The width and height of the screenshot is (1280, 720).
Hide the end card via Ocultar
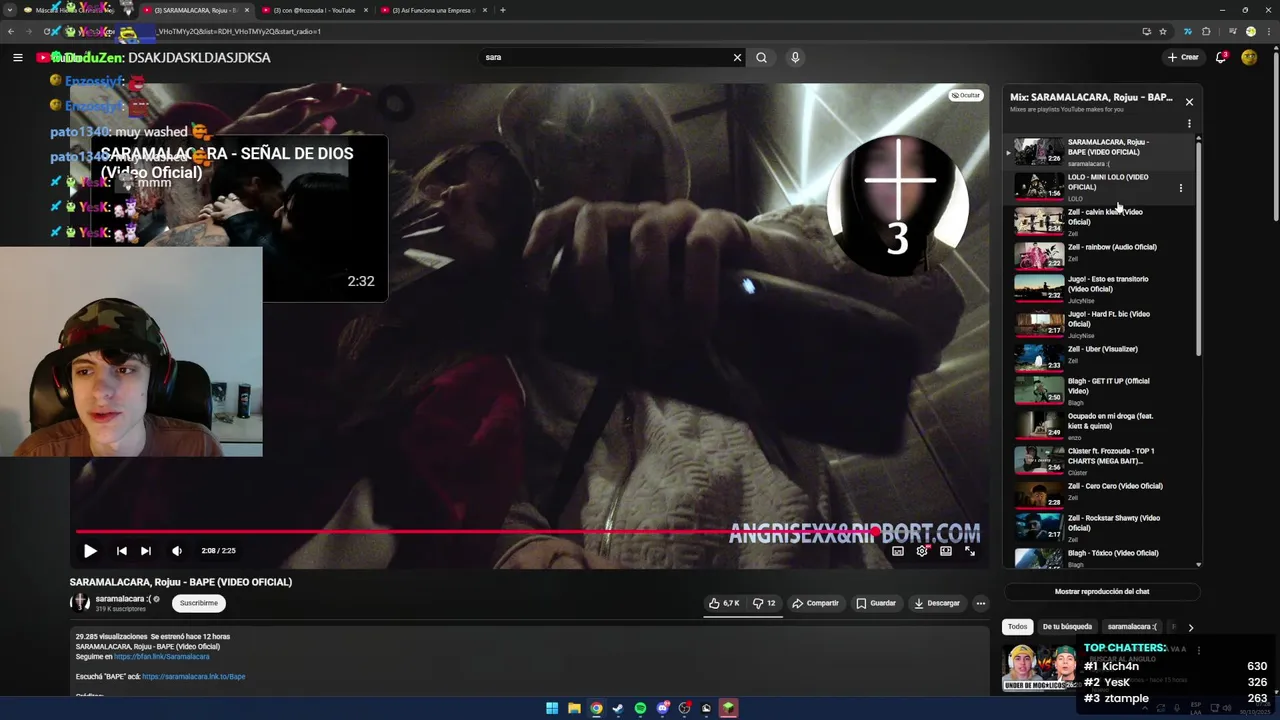[966, 95]
